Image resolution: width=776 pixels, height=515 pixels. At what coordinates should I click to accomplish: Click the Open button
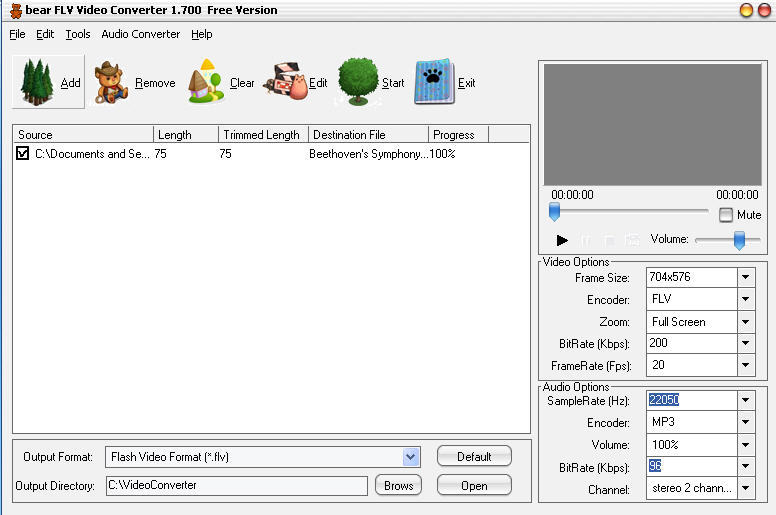(474, 485)
